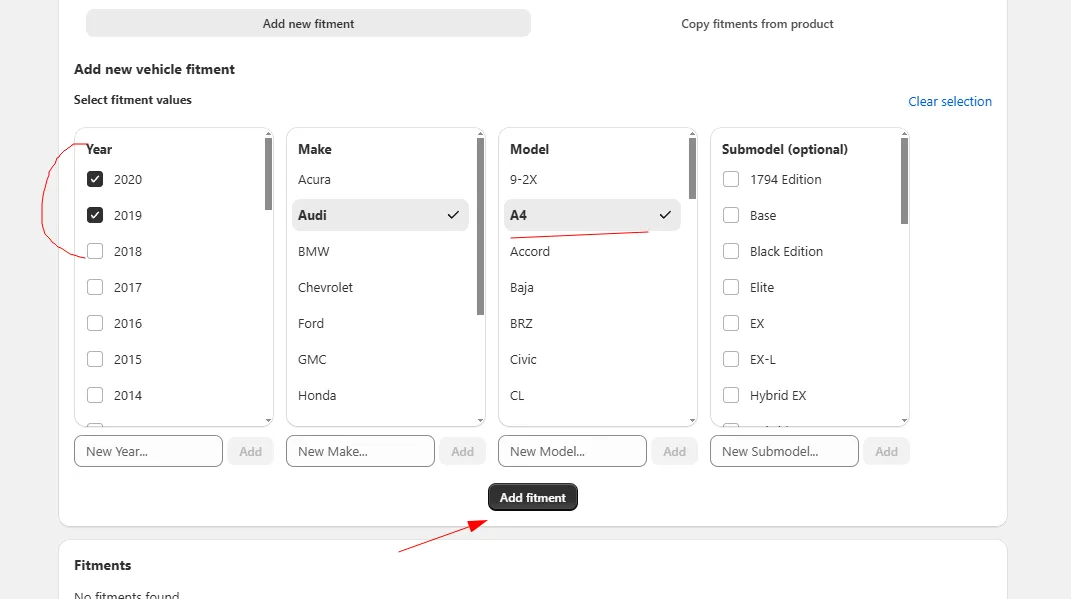Pick Accord from the Model list

click(x=530, y=252)
